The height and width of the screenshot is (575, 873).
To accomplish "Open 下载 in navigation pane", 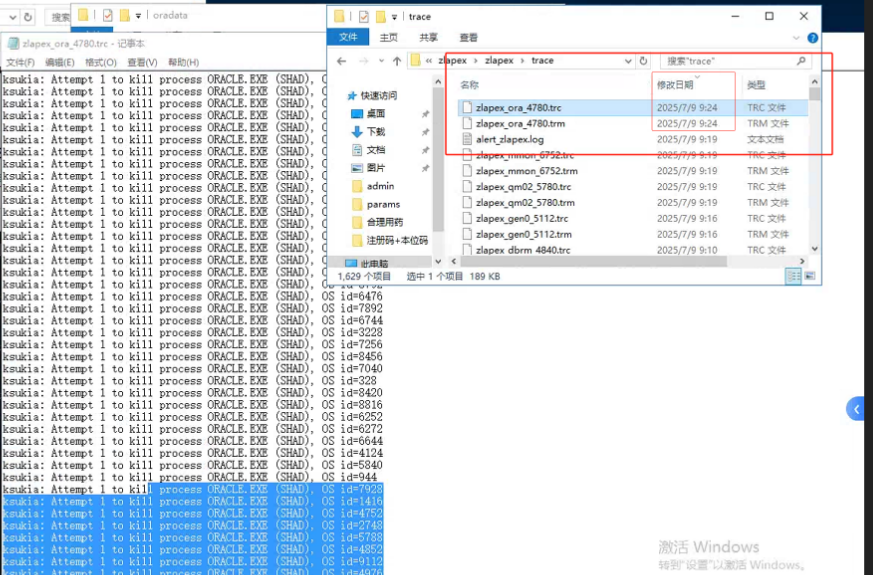I will (x=376, y=131).
